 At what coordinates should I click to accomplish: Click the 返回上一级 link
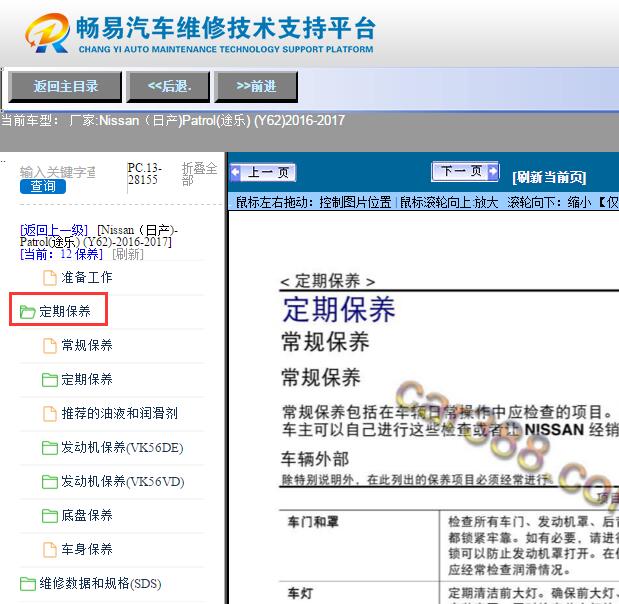(x=54, y=230)
